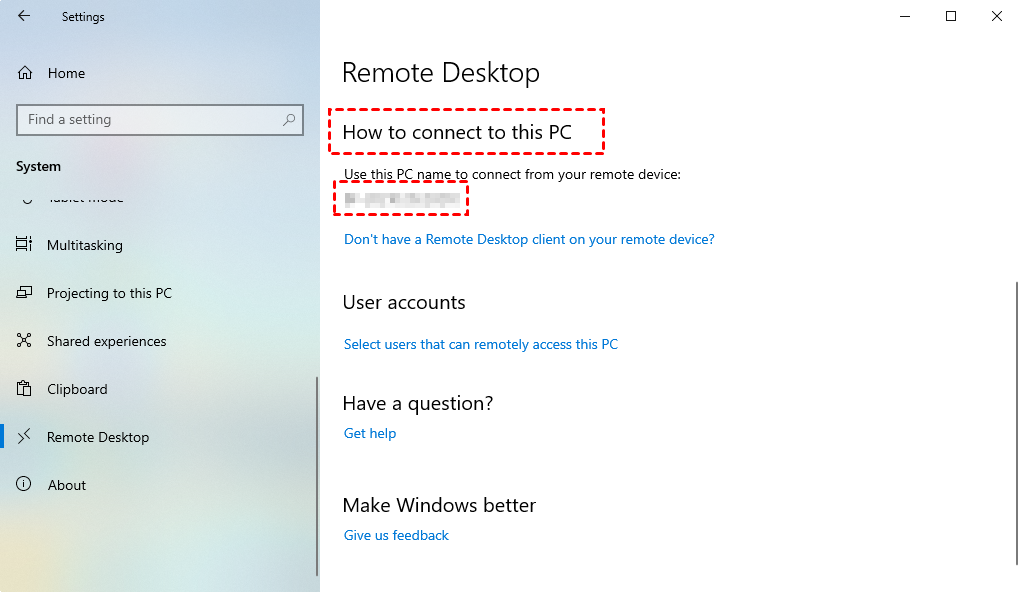Click the Remote Desktop wrench icon

coord(22,436)
